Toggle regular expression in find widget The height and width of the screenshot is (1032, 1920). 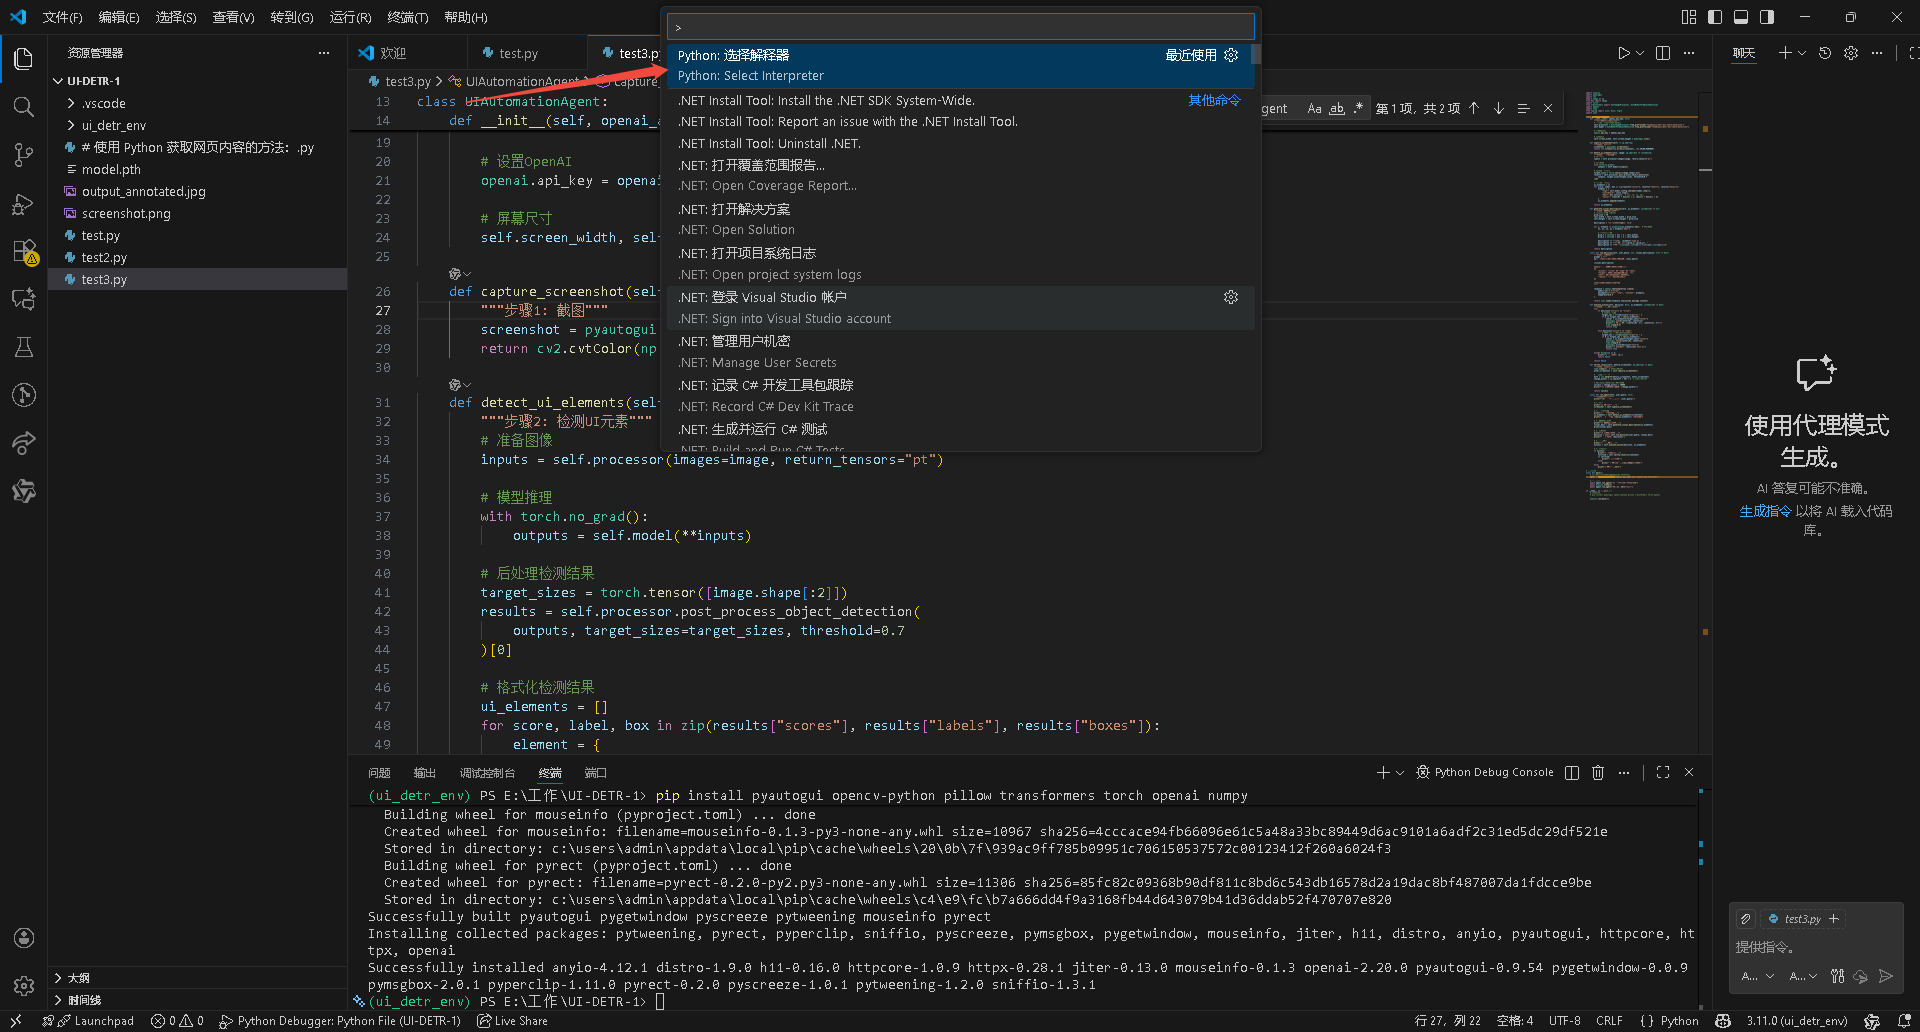pos(1358,108)
